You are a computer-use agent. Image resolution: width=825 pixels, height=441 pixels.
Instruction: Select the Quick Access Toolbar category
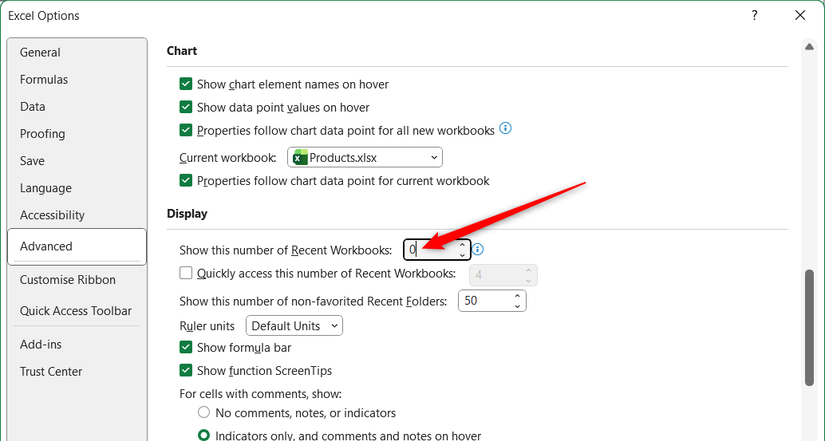coord(76,311)
